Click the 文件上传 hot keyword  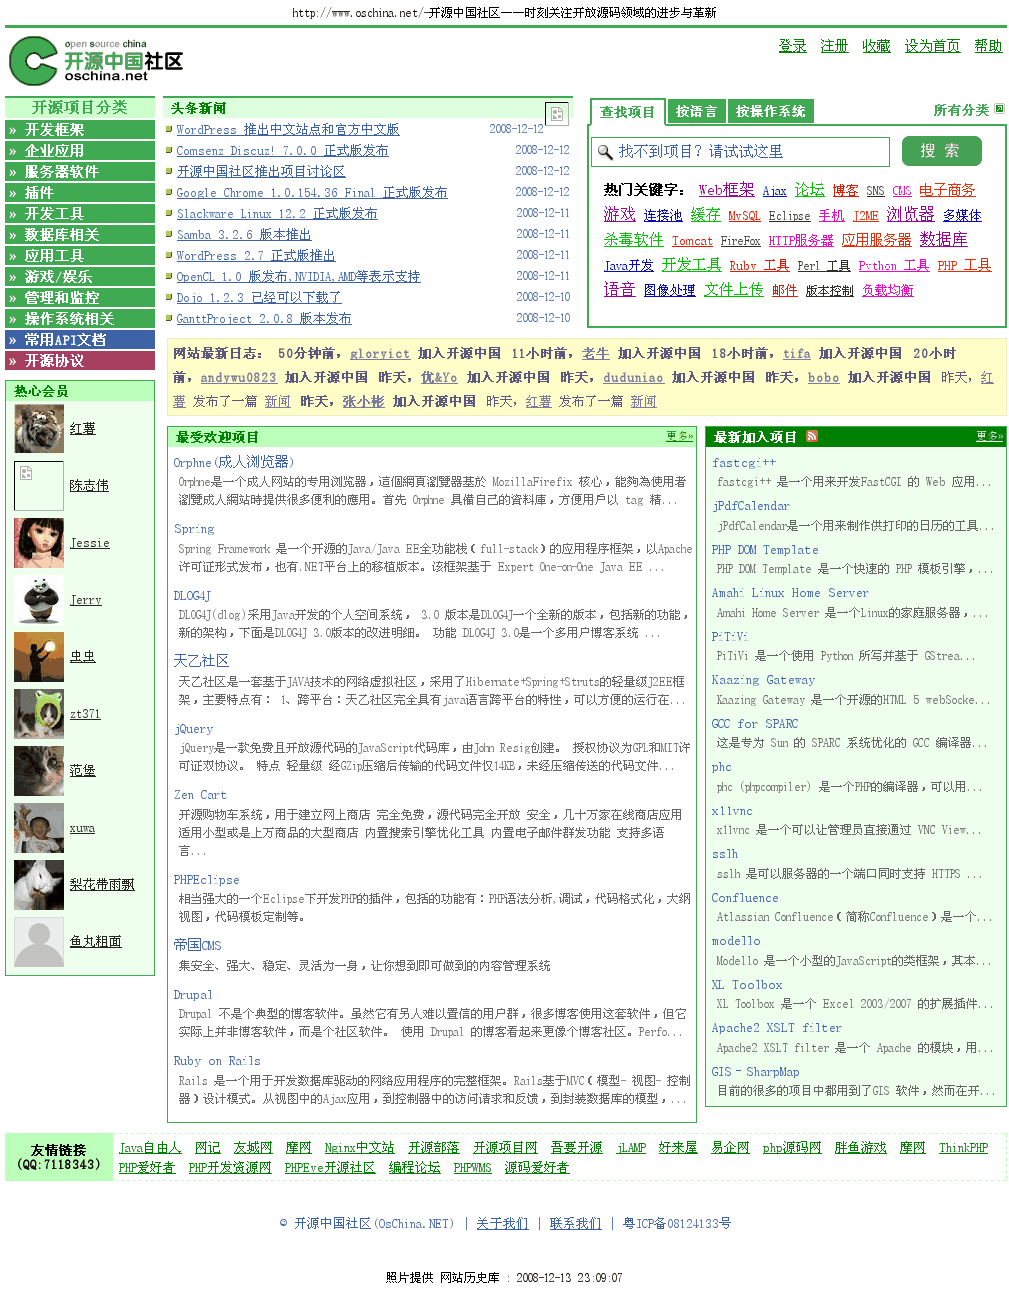pos(733,289)
